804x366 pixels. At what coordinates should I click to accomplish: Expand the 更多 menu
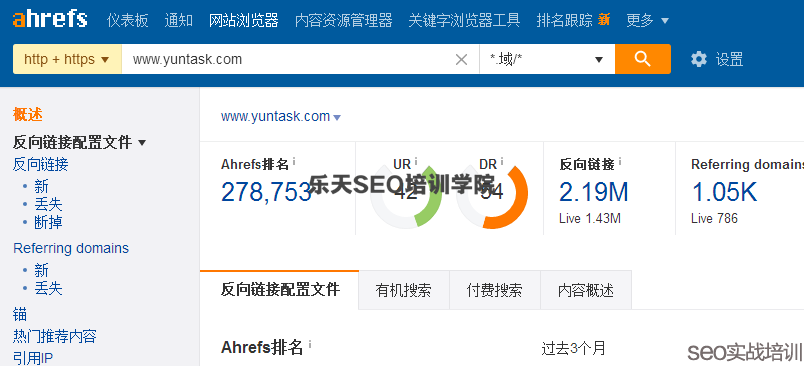[x=647, y=21]
